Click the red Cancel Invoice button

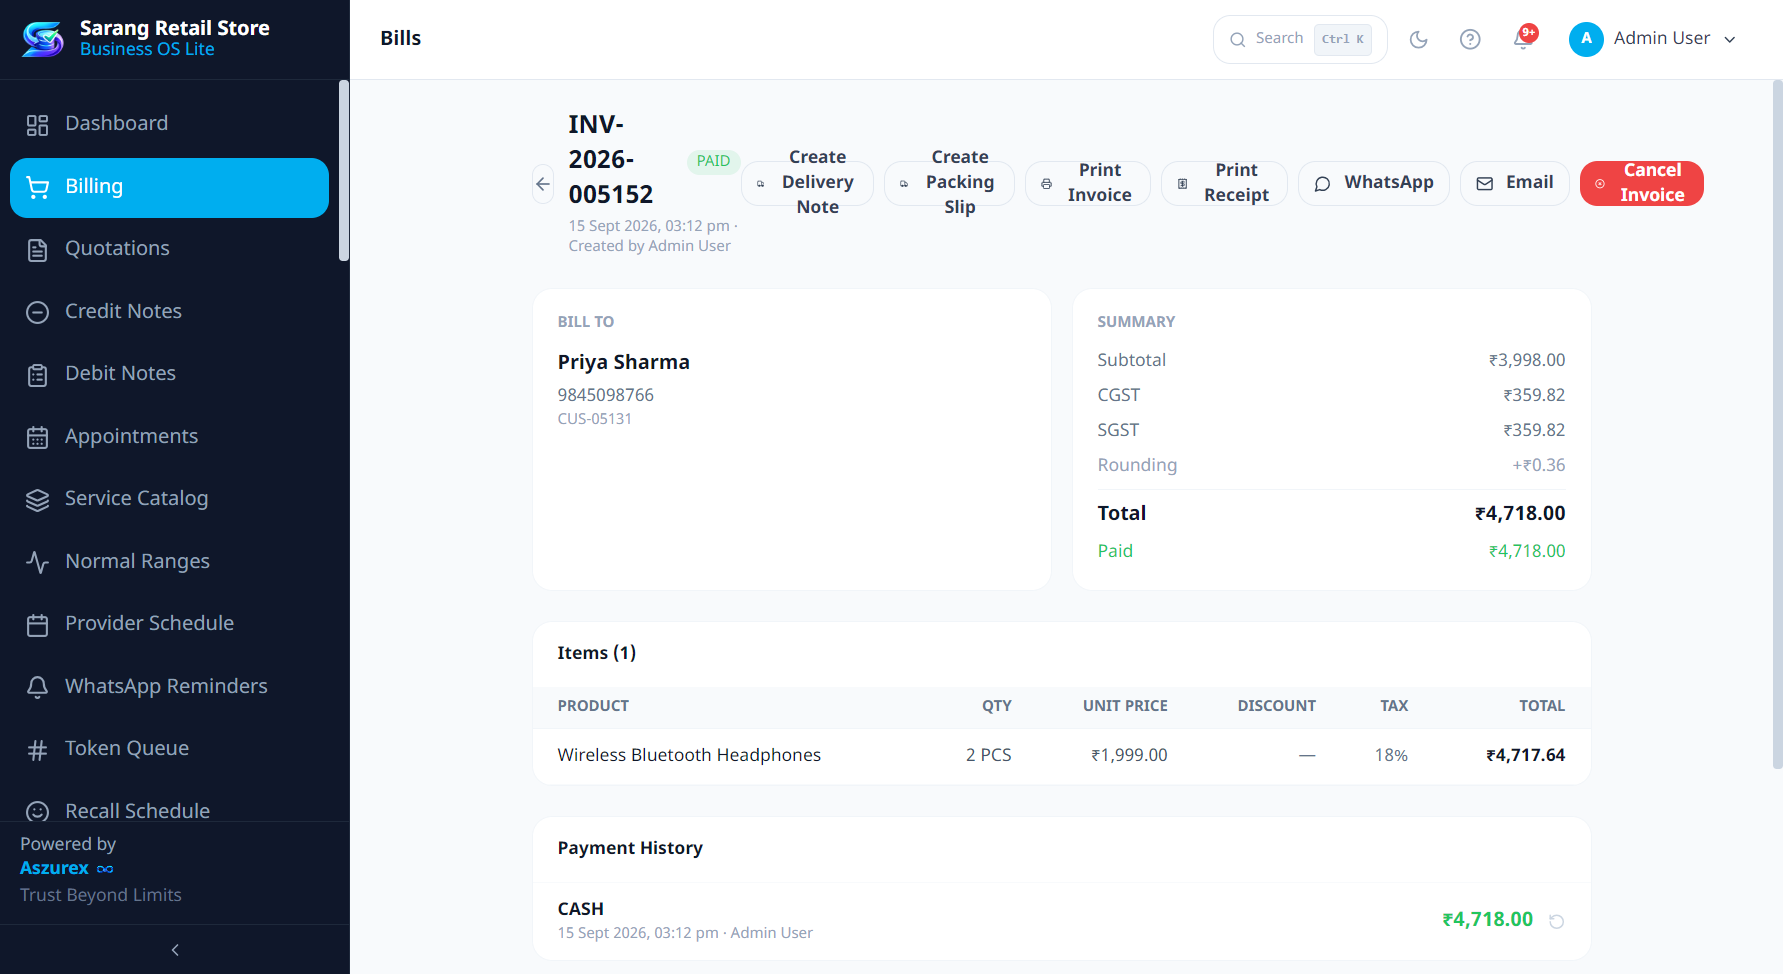(x=1641, y=183)
